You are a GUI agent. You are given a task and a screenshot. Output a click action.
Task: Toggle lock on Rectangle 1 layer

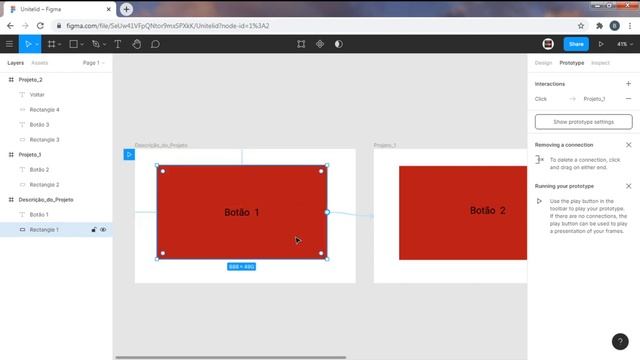[x=94, y=229]
